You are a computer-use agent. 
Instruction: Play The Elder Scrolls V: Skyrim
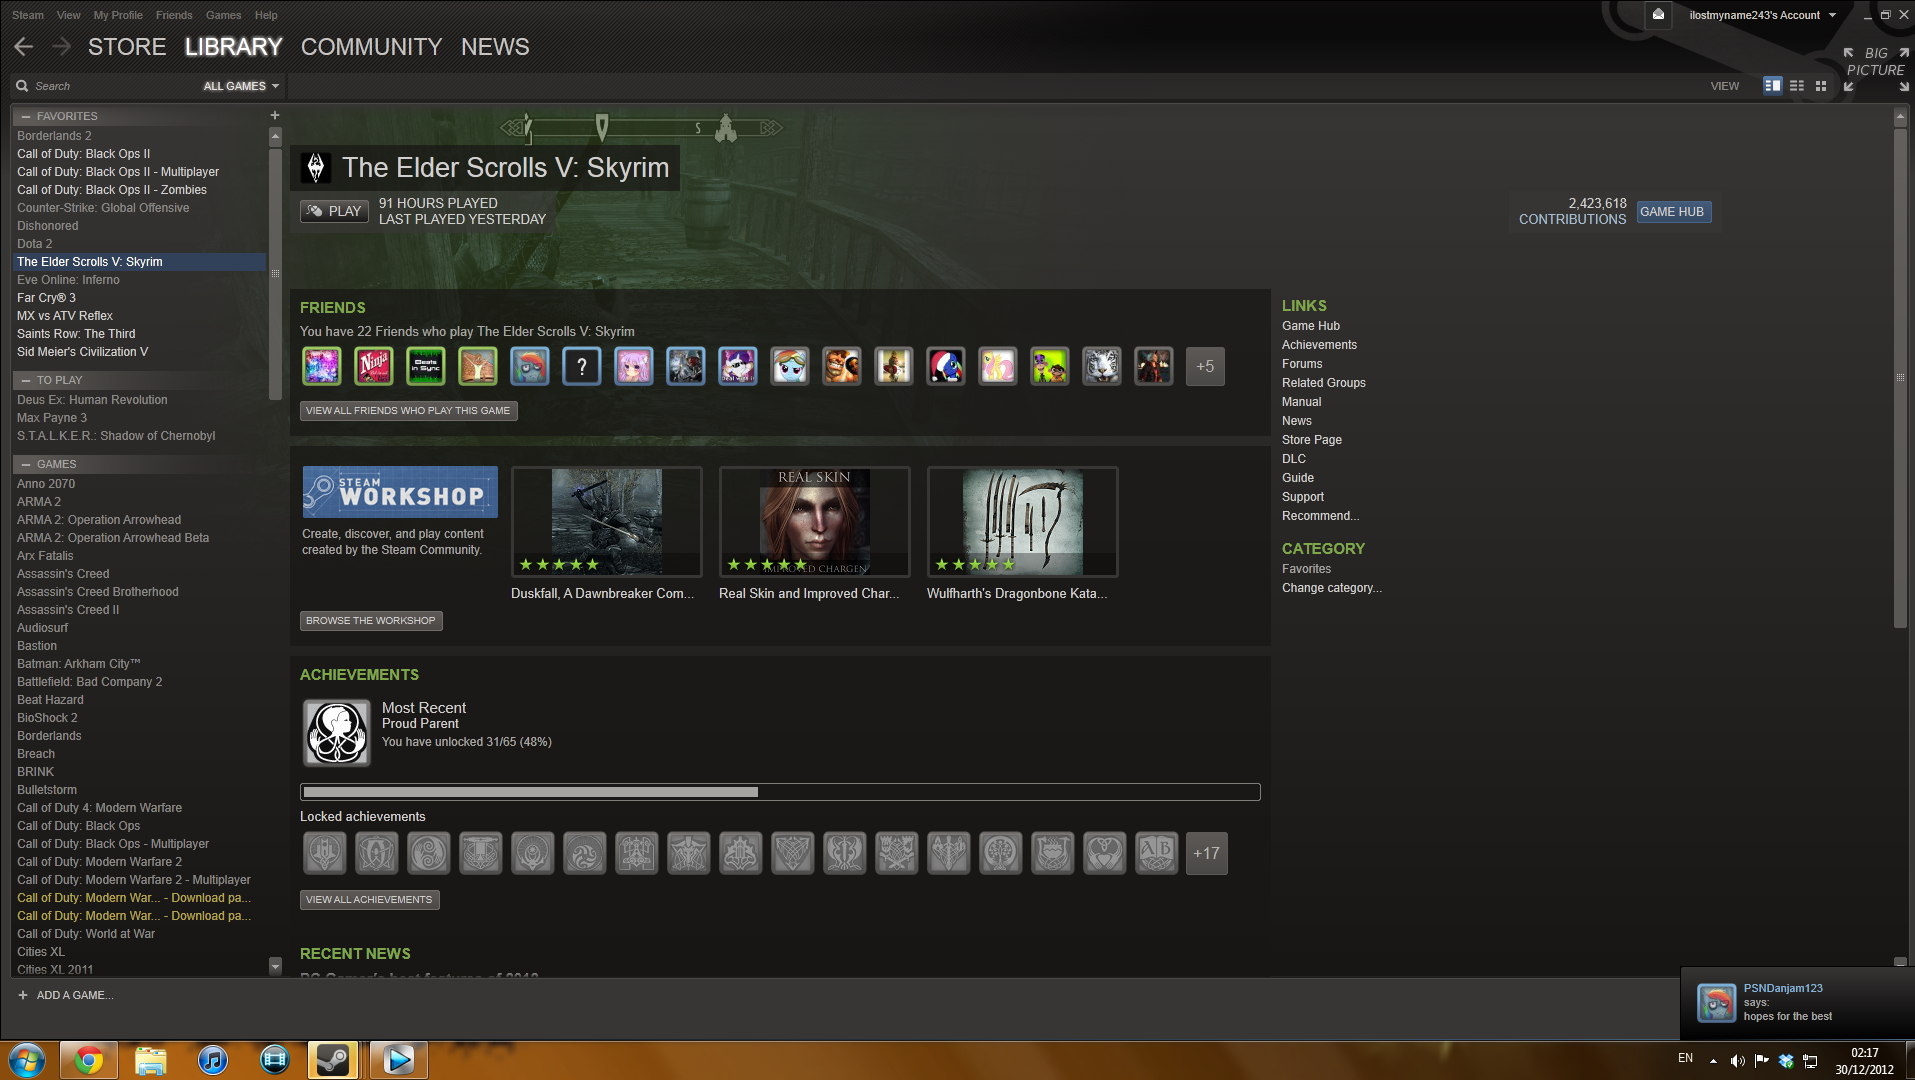pos(334,211)
